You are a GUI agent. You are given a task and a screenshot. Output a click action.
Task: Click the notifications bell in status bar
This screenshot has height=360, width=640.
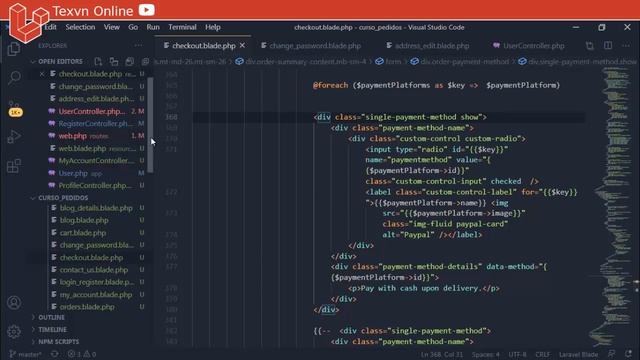[629, 354]
